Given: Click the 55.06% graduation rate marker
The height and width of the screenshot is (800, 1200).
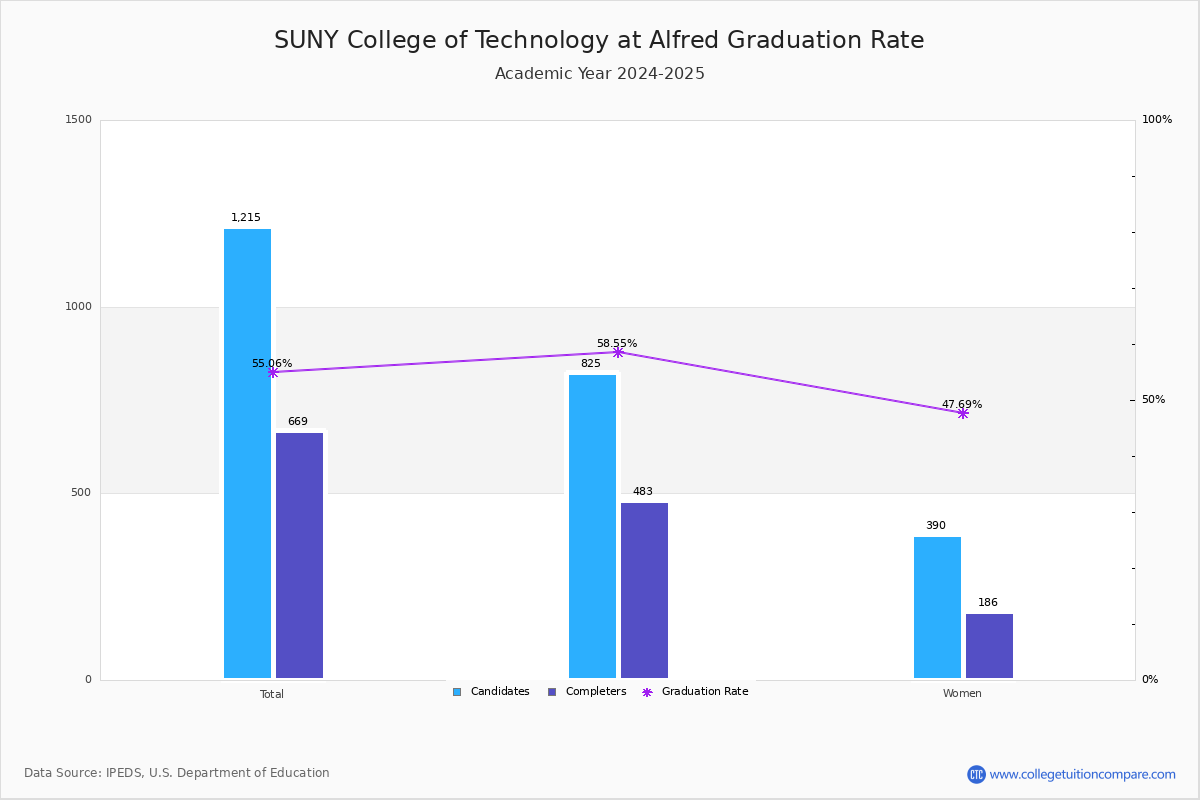Looking at the screenshot, I should tap(272, 372).
